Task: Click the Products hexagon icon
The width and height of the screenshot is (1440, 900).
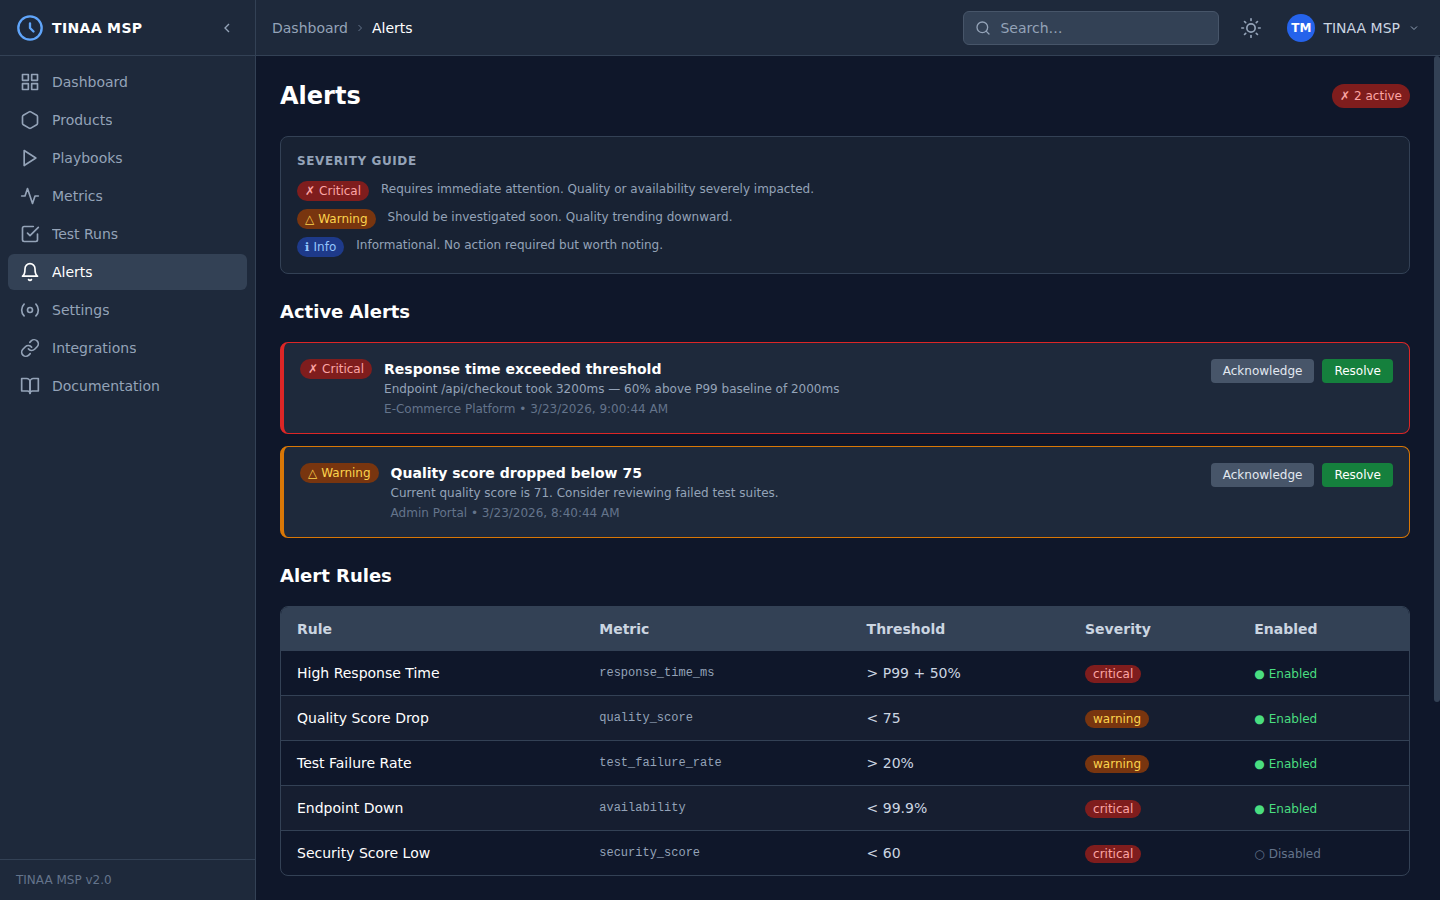Action: point(30,120)
